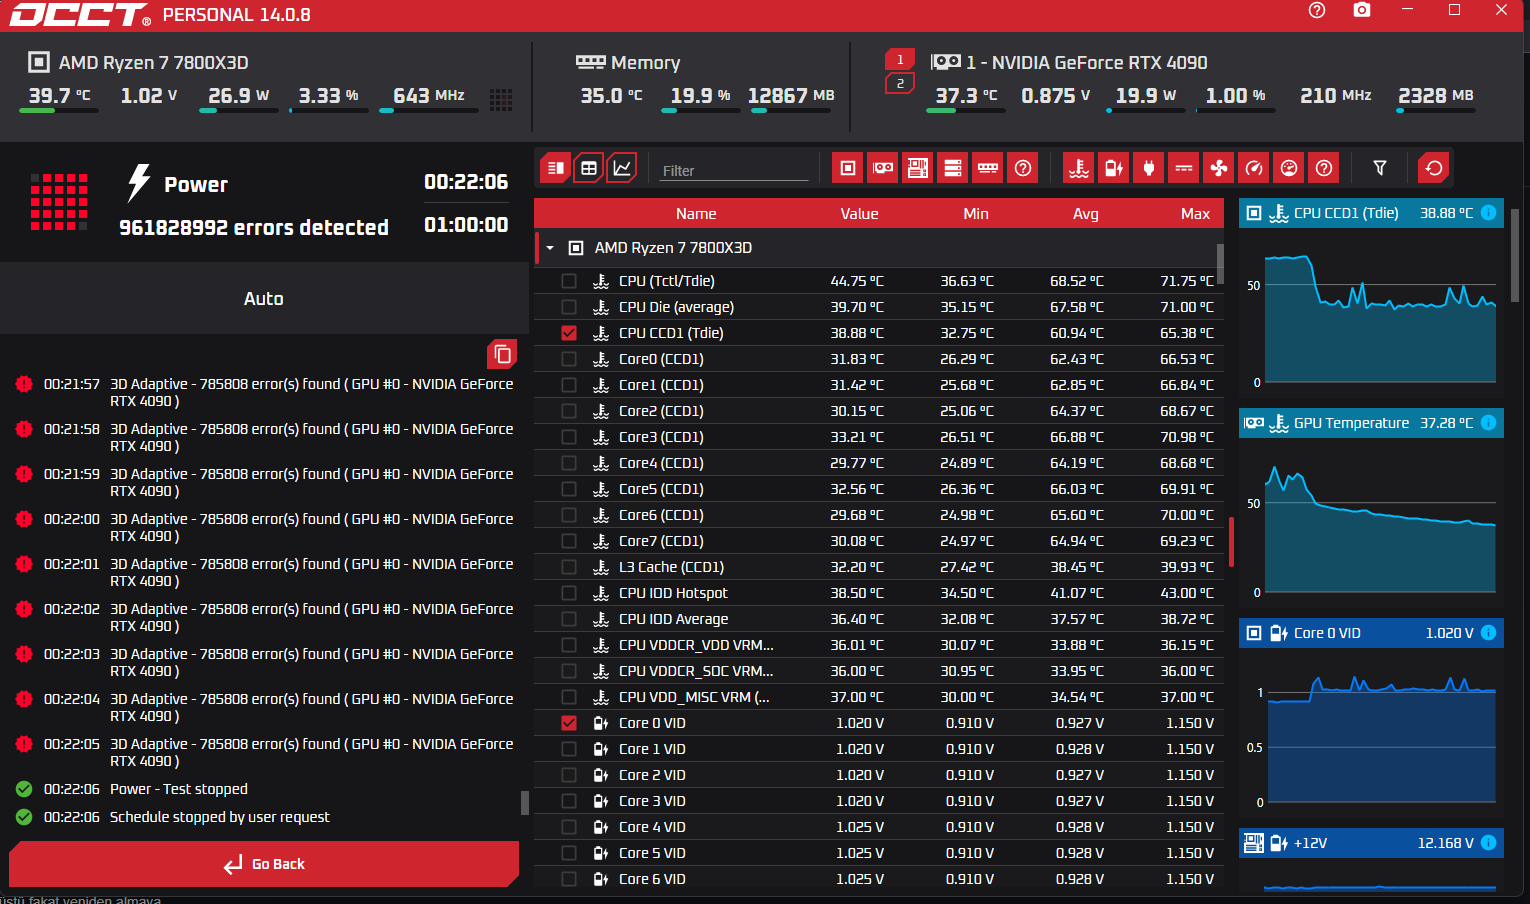Viewport: 1530px width, 904px height.
Task: Open info for CPU CCD1 (Tdie) graph
Action: click(1488, 213)
